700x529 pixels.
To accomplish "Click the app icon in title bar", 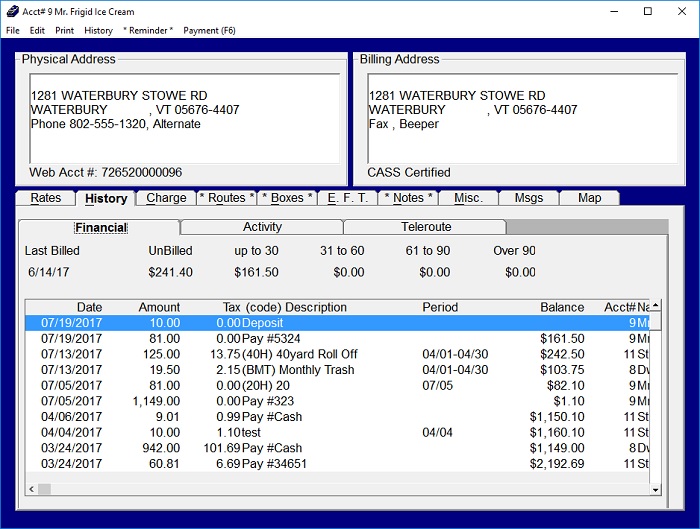I will click(x=11, y=11).
